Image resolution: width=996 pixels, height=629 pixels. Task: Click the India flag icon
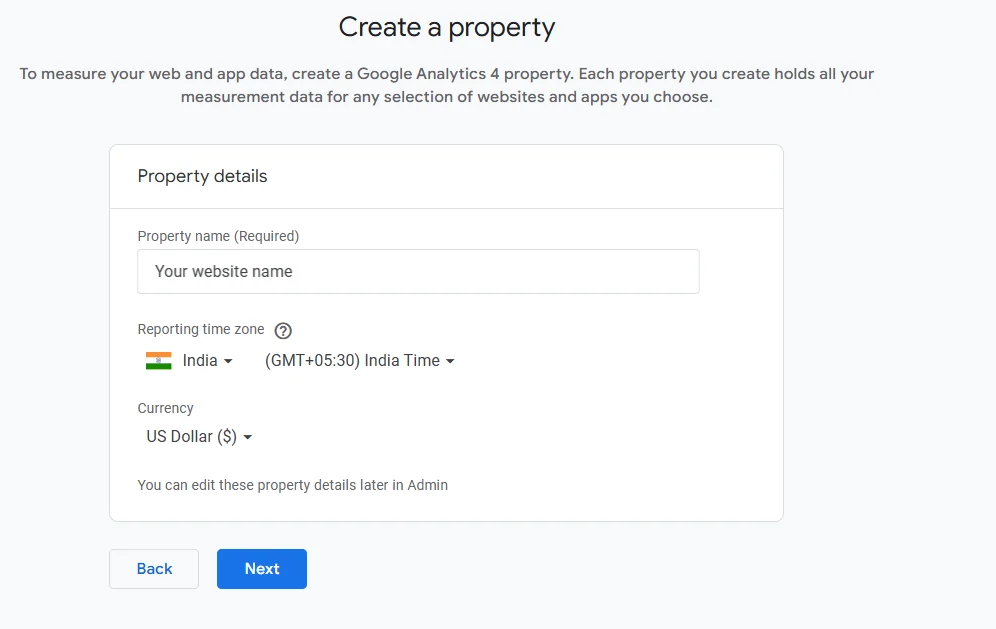point(158,361)
